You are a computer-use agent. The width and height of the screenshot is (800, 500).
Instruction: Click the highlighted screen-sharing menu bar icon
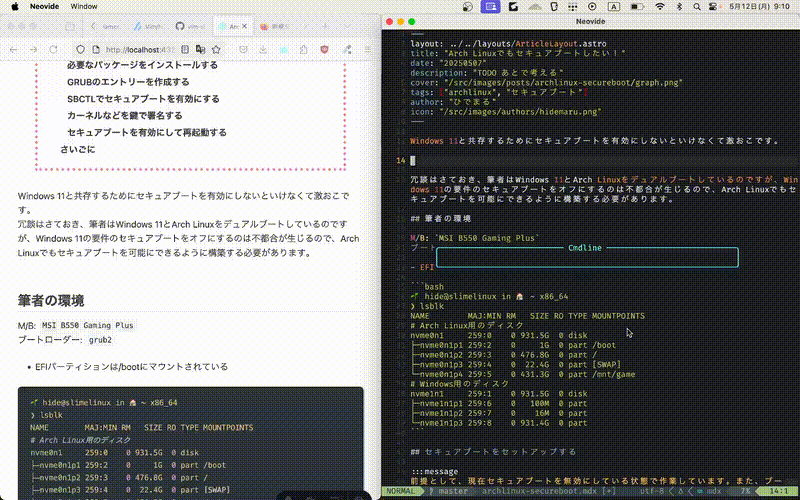(490, 7)
